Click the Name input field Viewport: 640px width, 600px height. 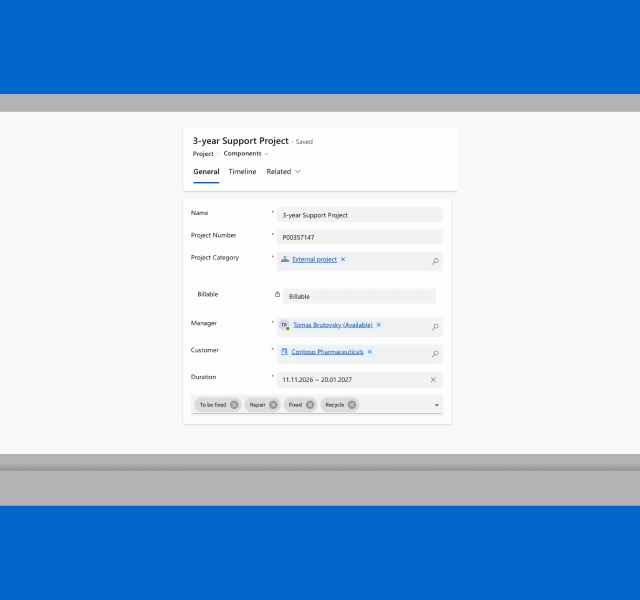tap(360, 215)
